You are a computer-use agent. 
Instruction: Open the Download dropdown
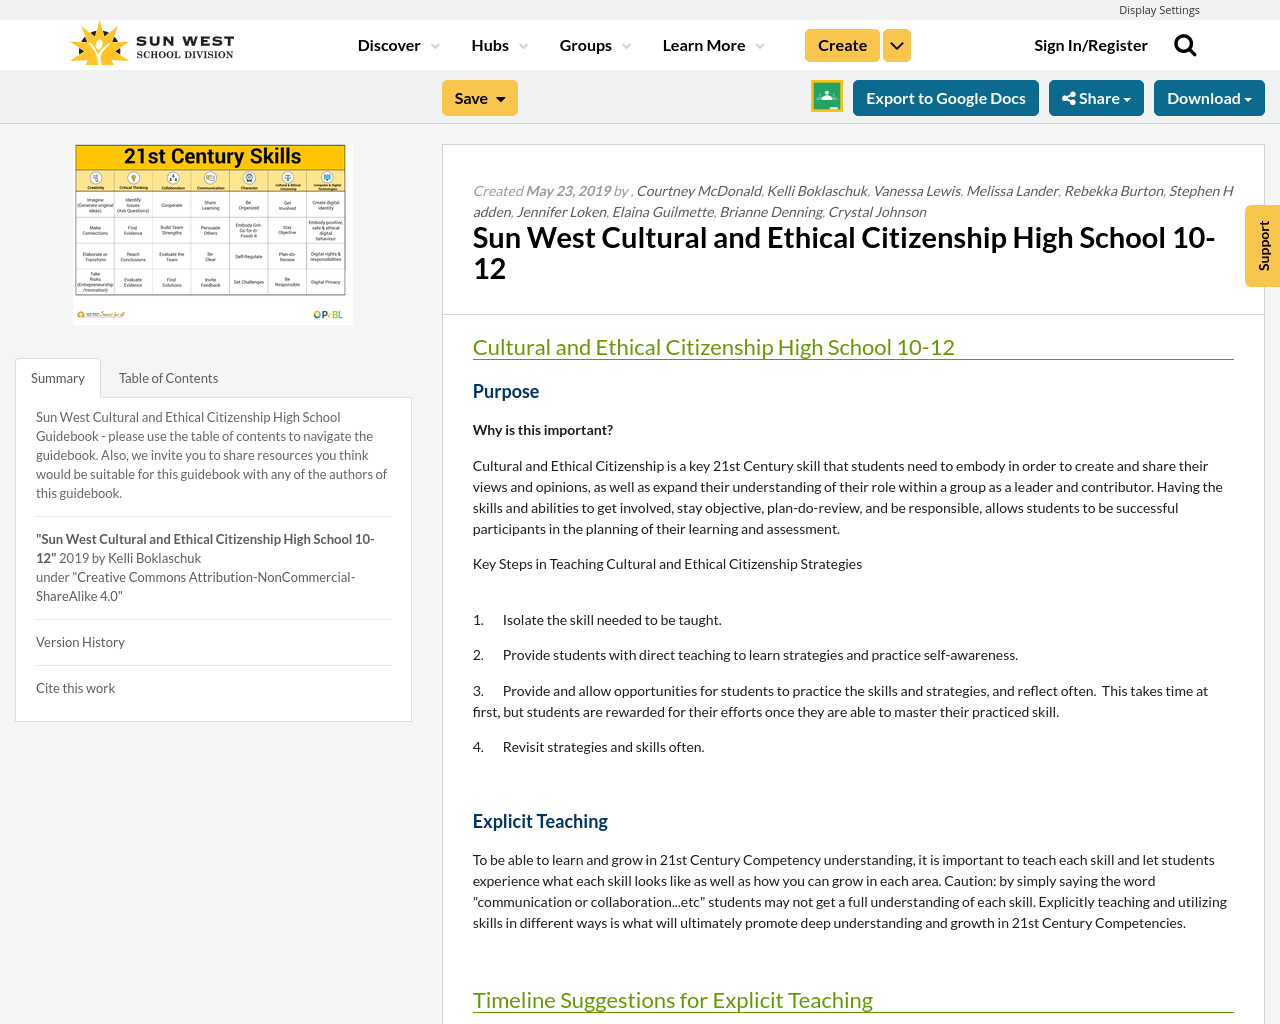point(1209,97)
